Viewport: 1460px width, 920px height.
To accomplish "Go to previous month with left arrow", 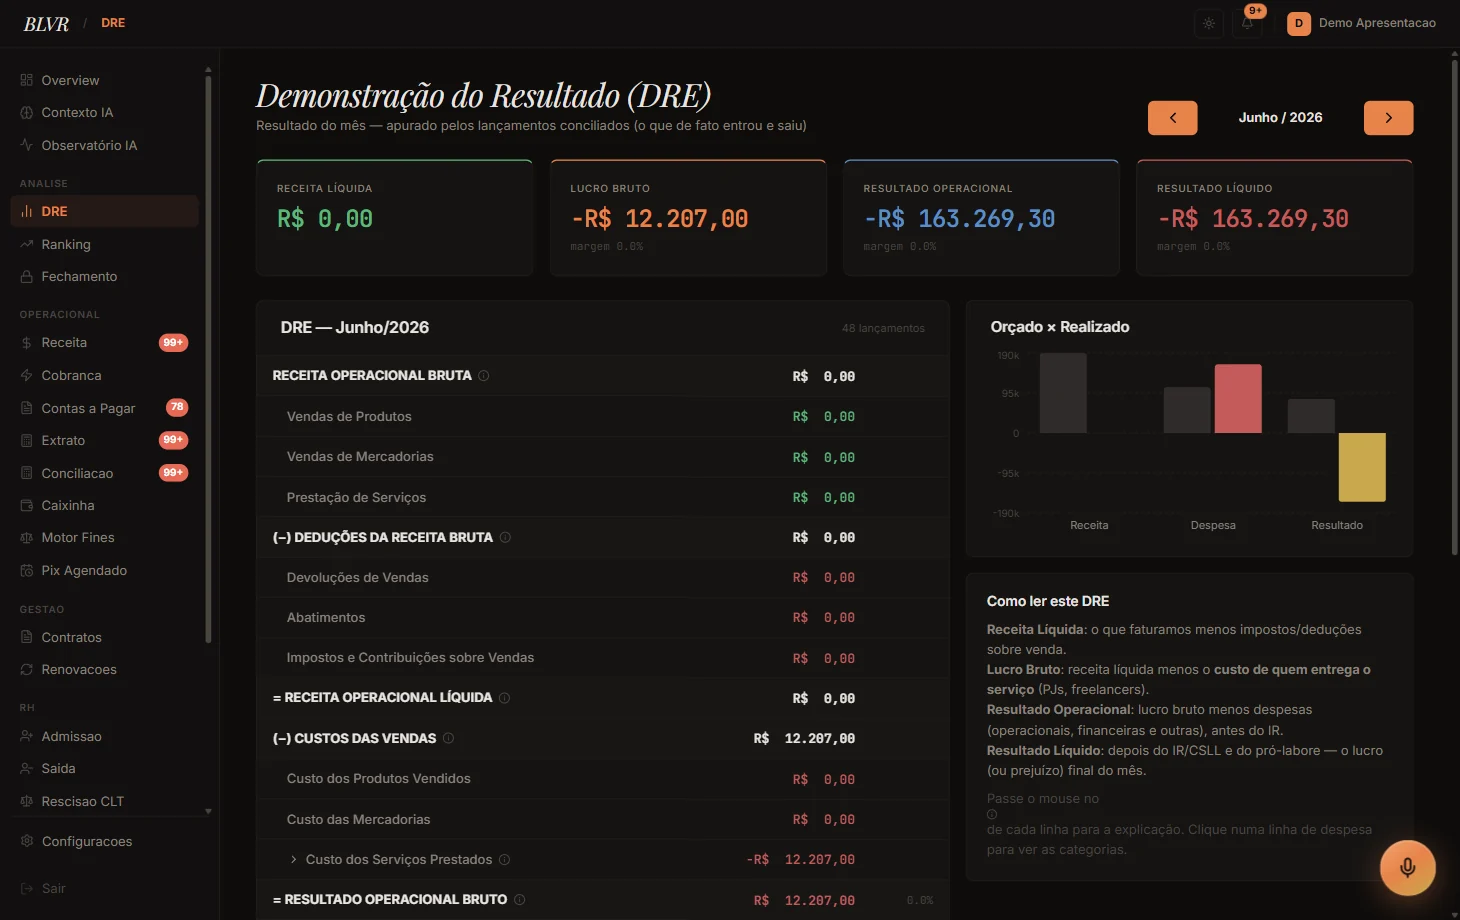I will 1173,118.
